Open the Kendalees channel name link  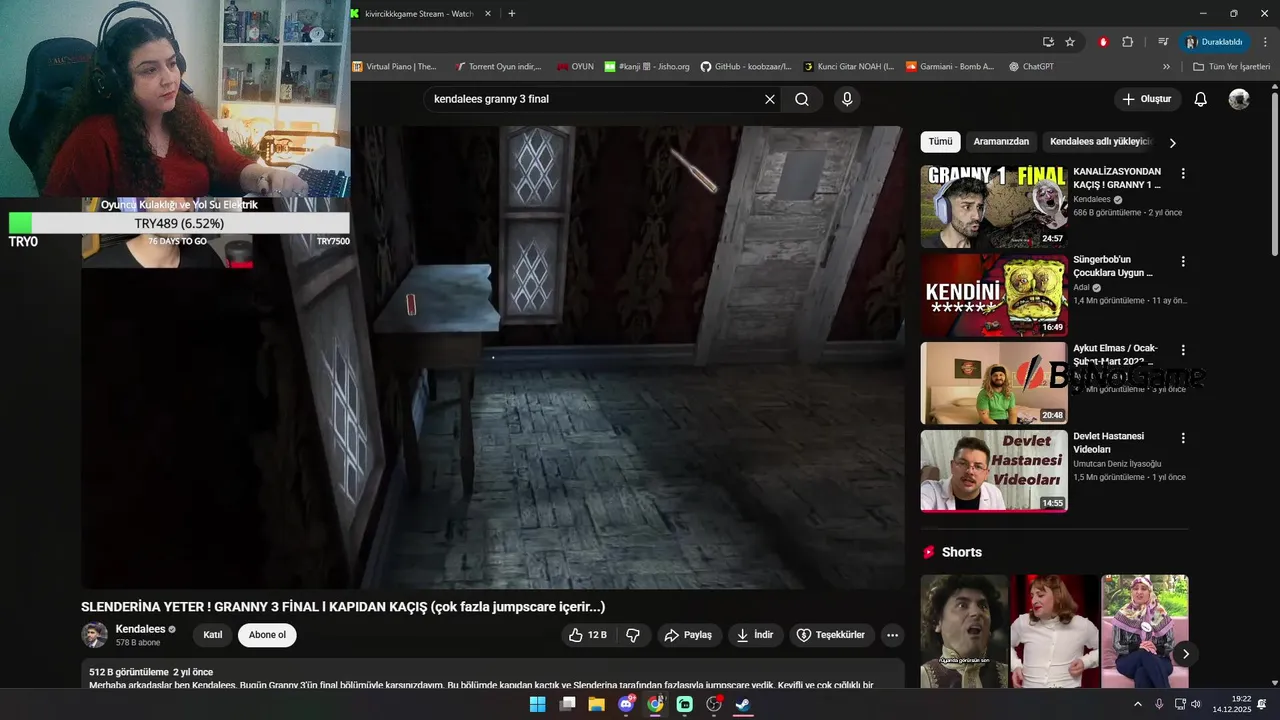[140, 629]
